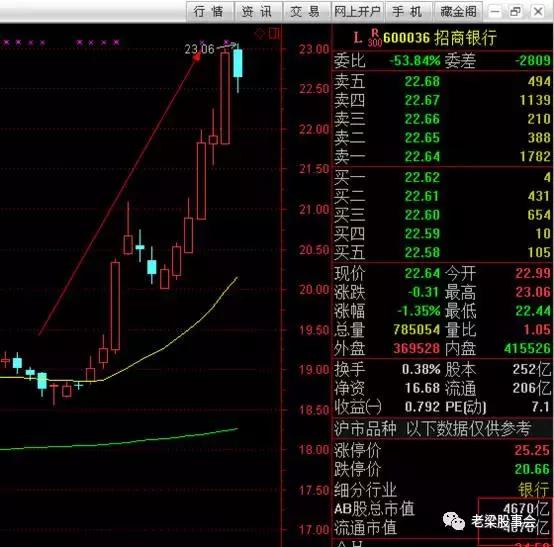Click the red L margin indicator
Screen dimensions: 554x547
pos(358,37)
